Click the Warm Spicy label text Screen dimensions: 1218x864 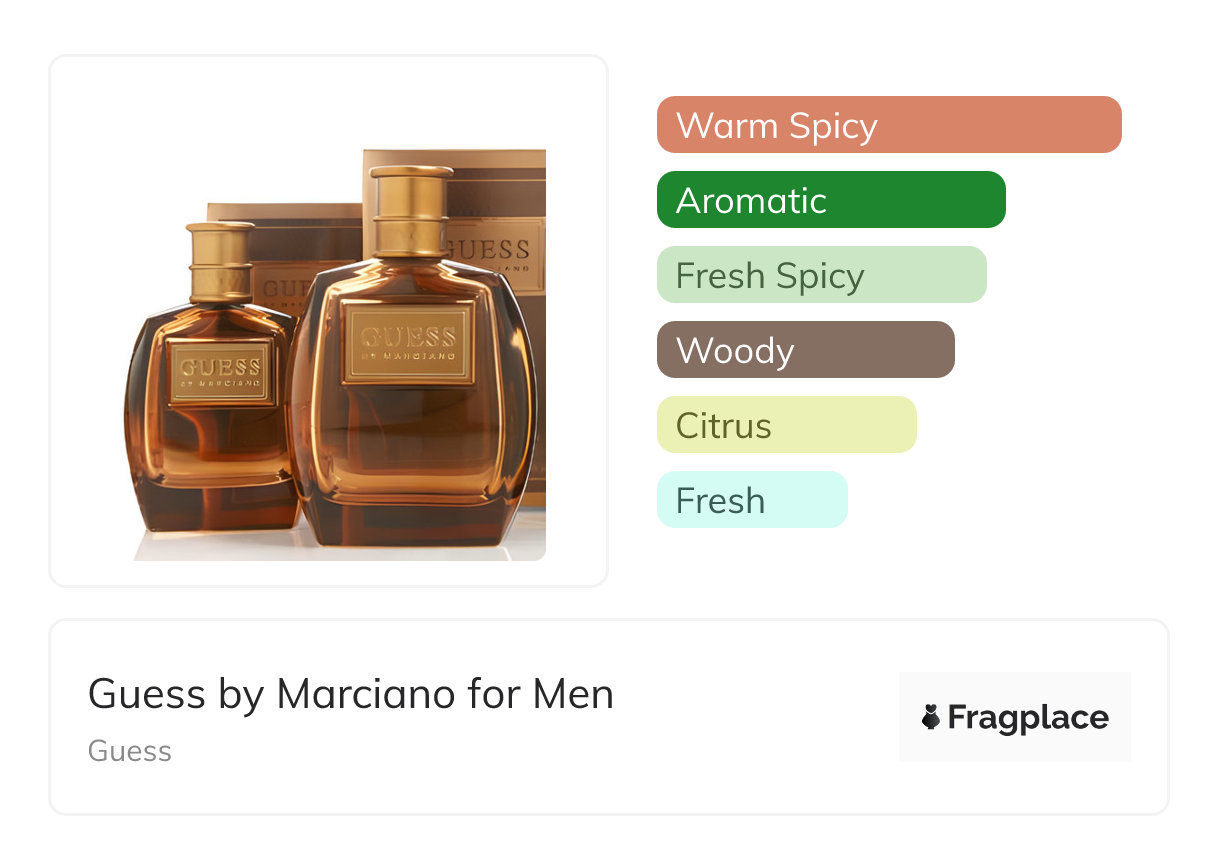click(x=776, y=126)
